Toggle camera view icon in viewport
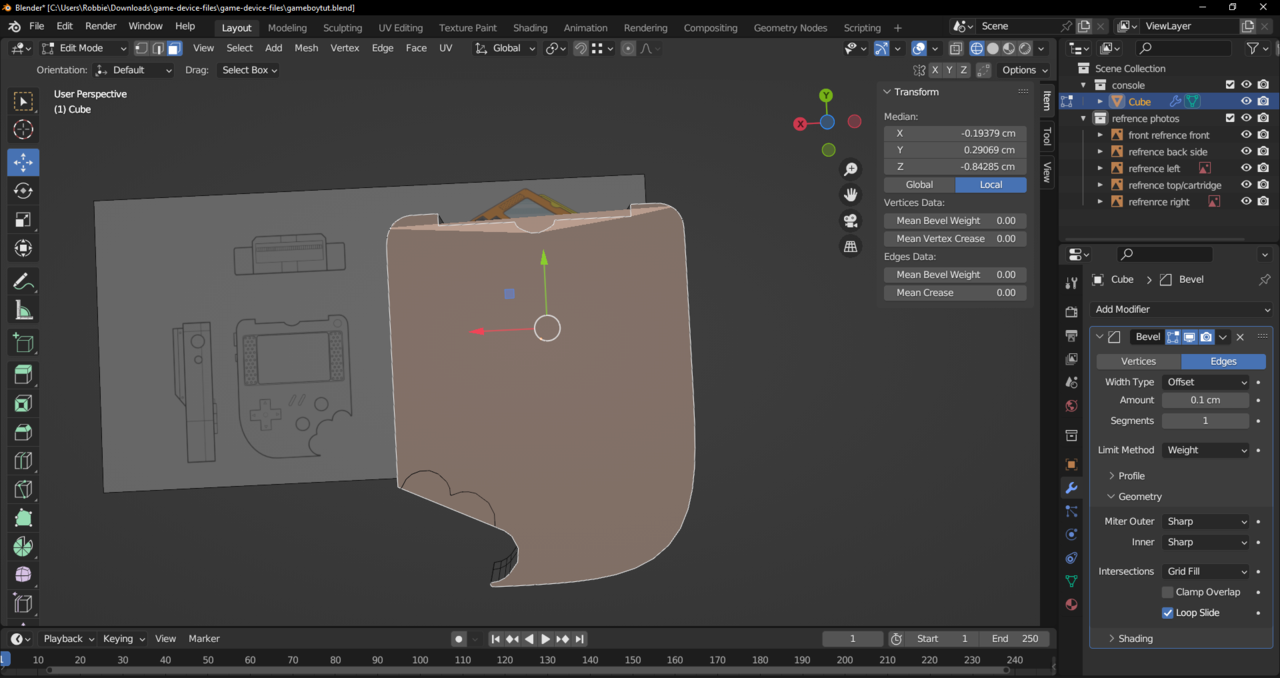 [851, 221]
